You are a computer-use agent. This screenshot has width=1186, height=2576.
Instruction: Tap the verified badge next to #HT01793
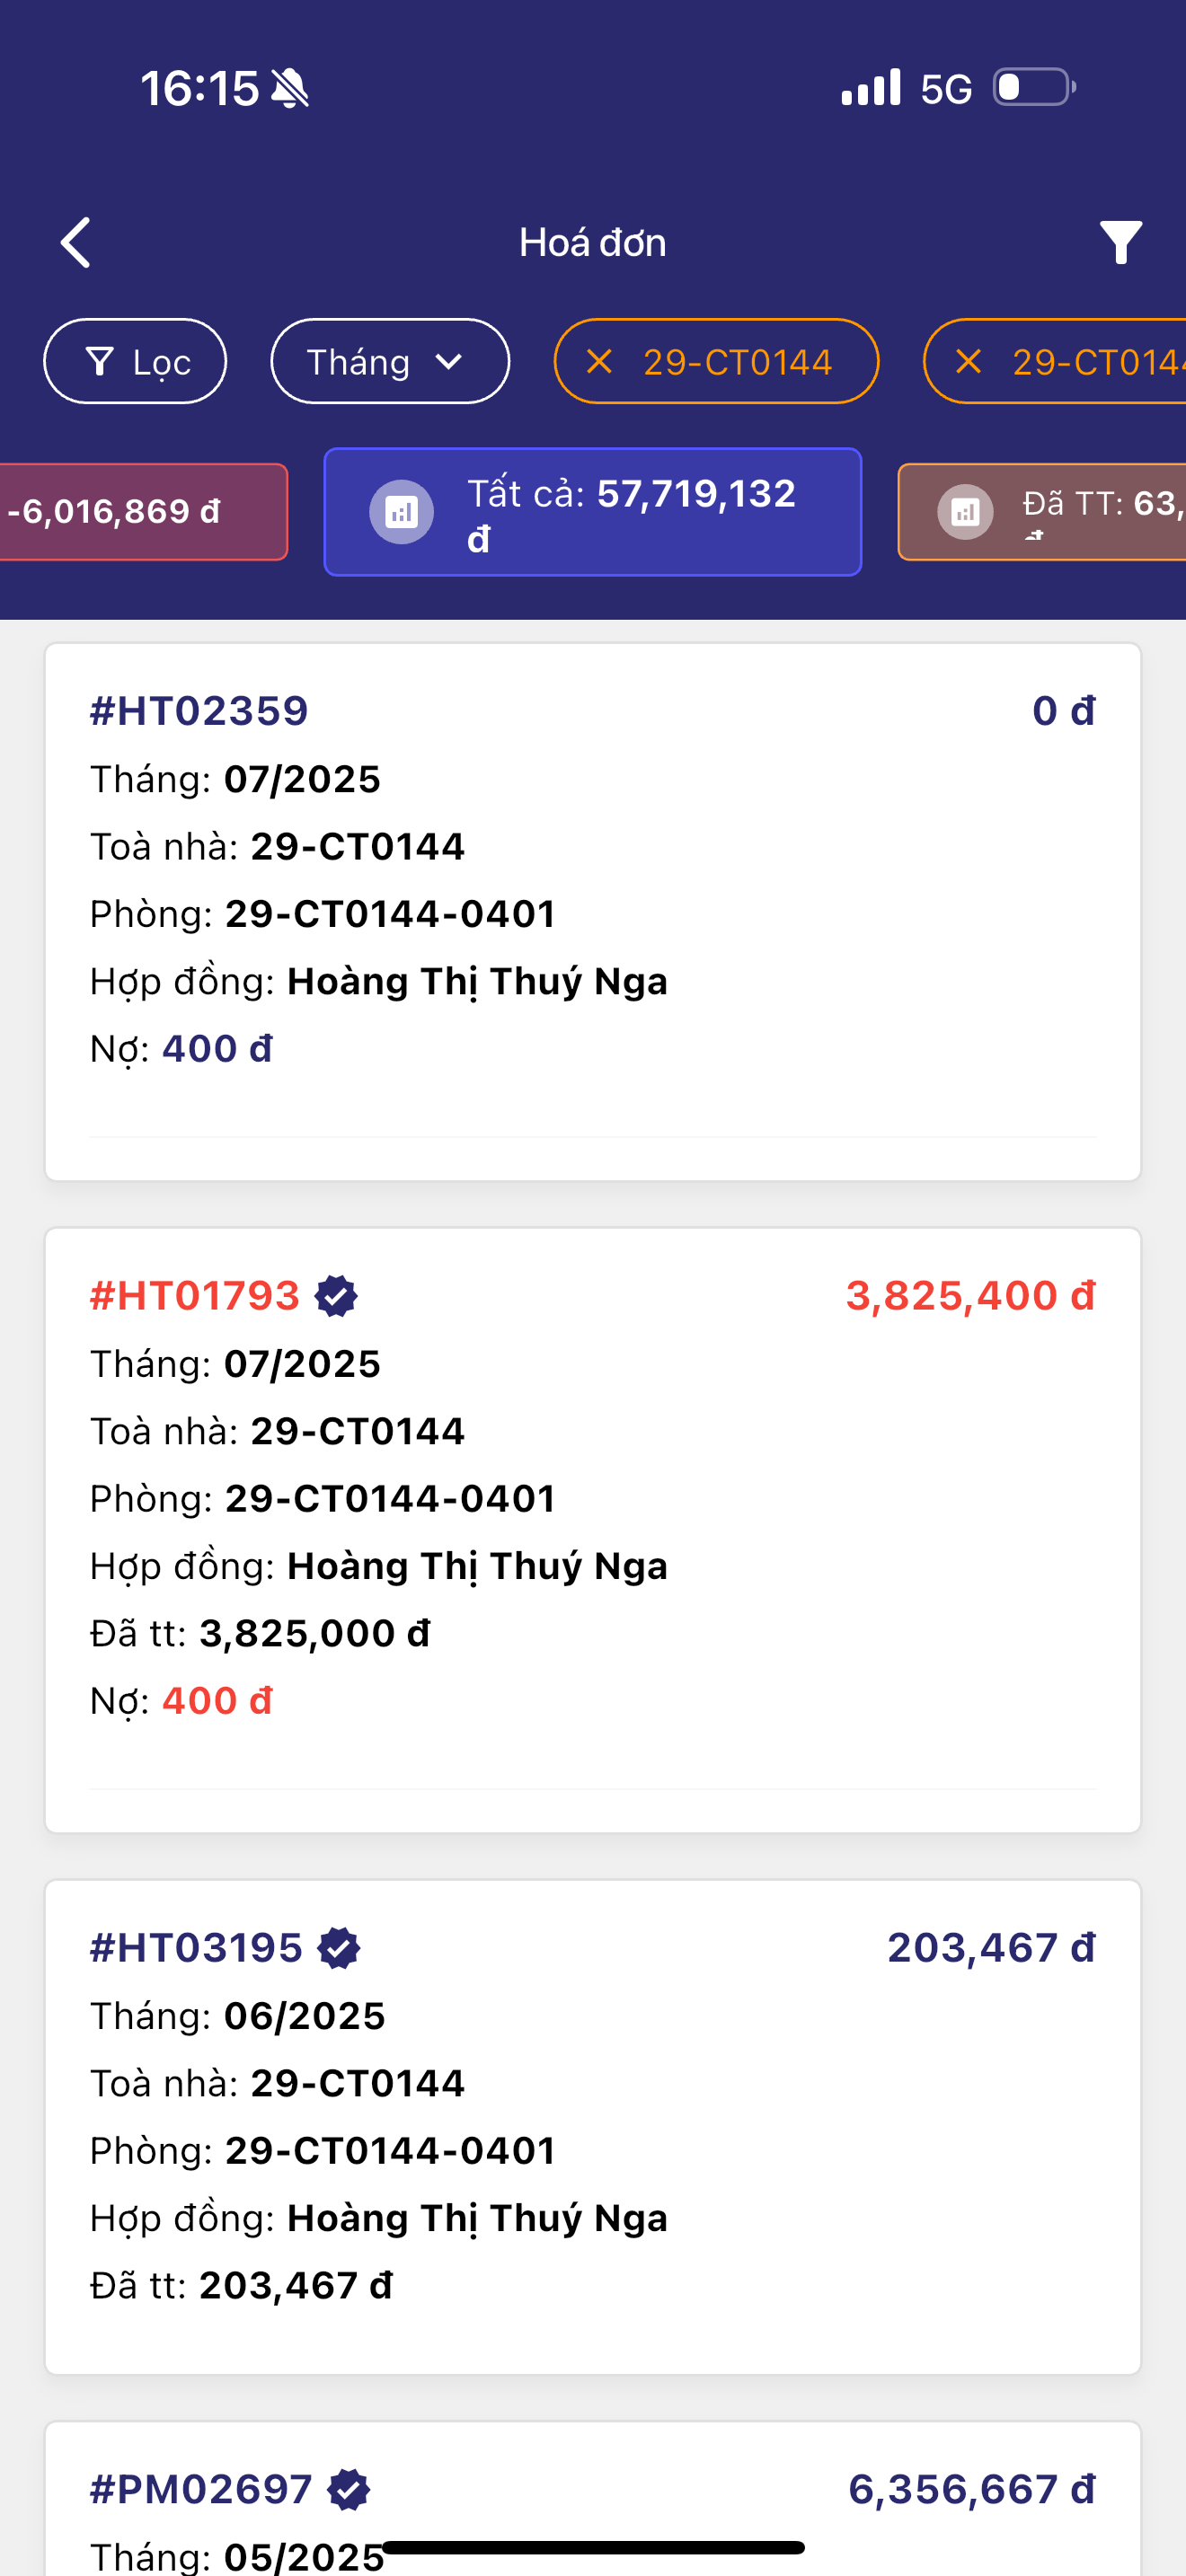coord(336,1296)
